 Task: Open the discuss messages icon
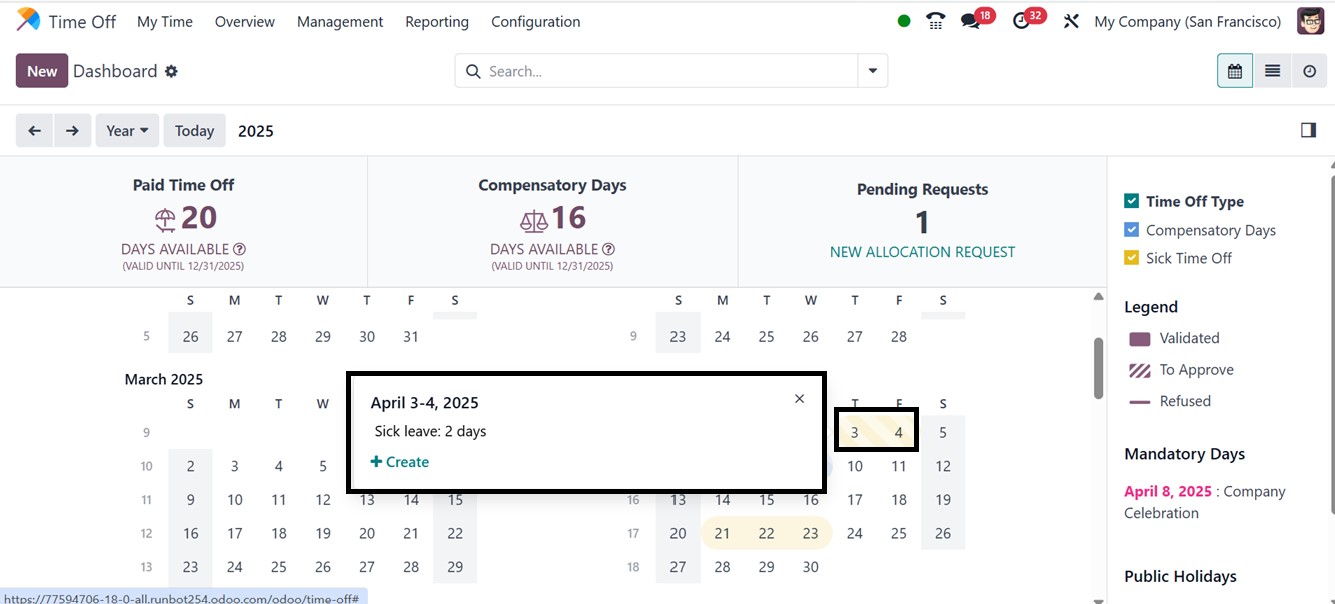tap(970, 21)
